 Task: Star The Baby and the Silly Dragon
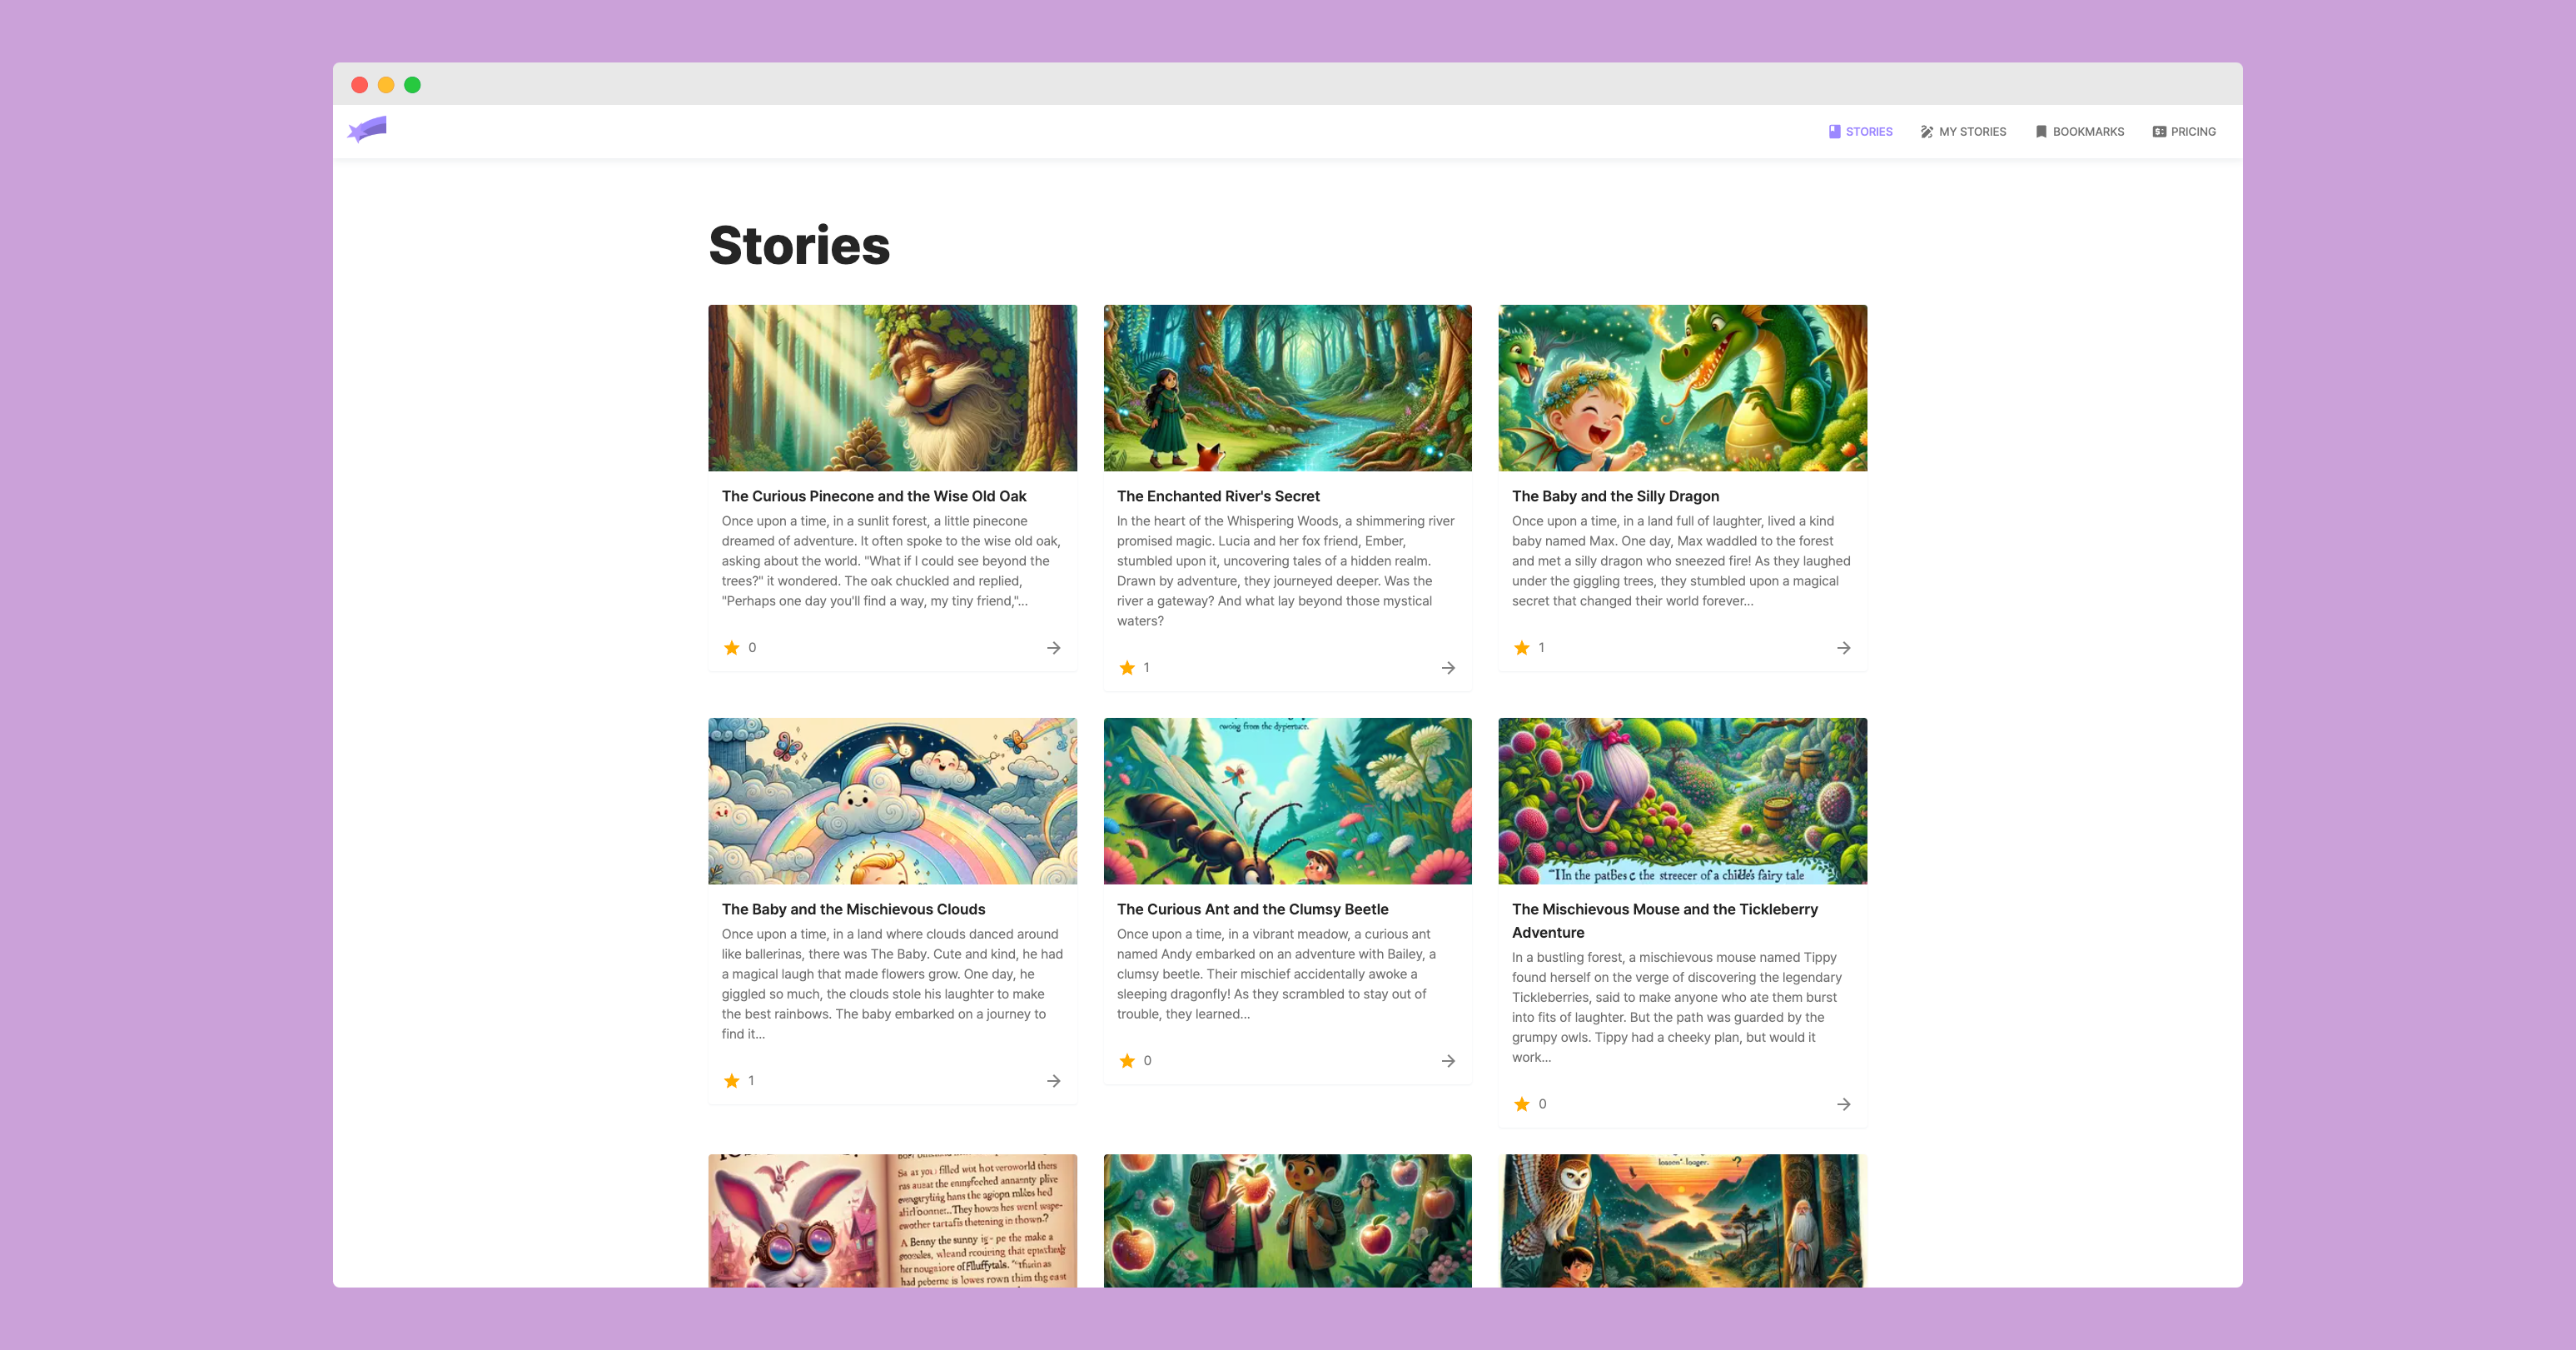tap(1522, 648)
